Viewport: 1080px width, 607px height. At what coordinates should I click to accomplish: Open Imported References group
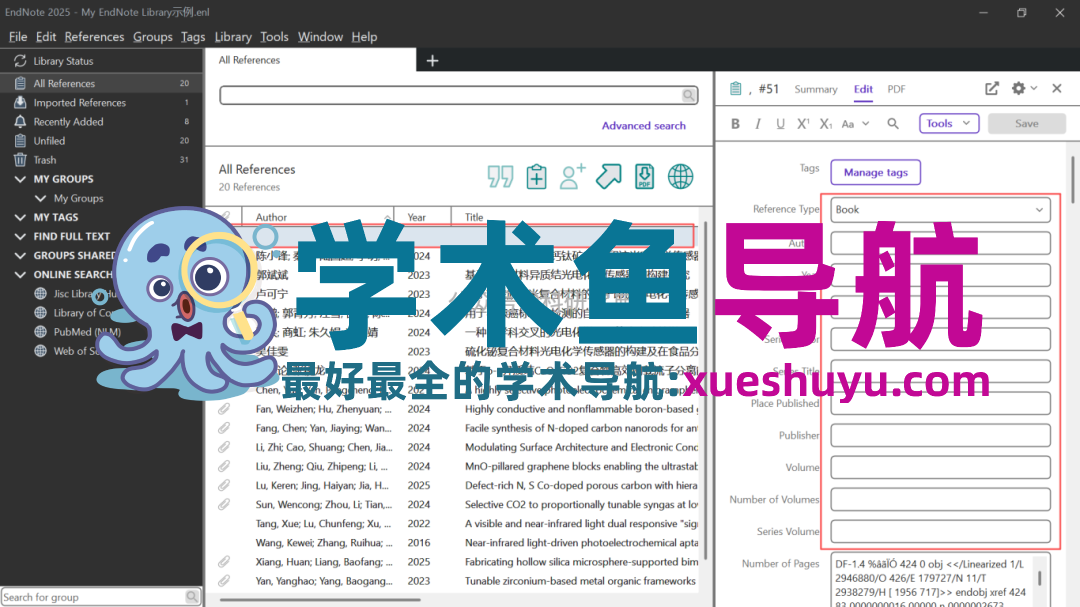tap(101, 103)
